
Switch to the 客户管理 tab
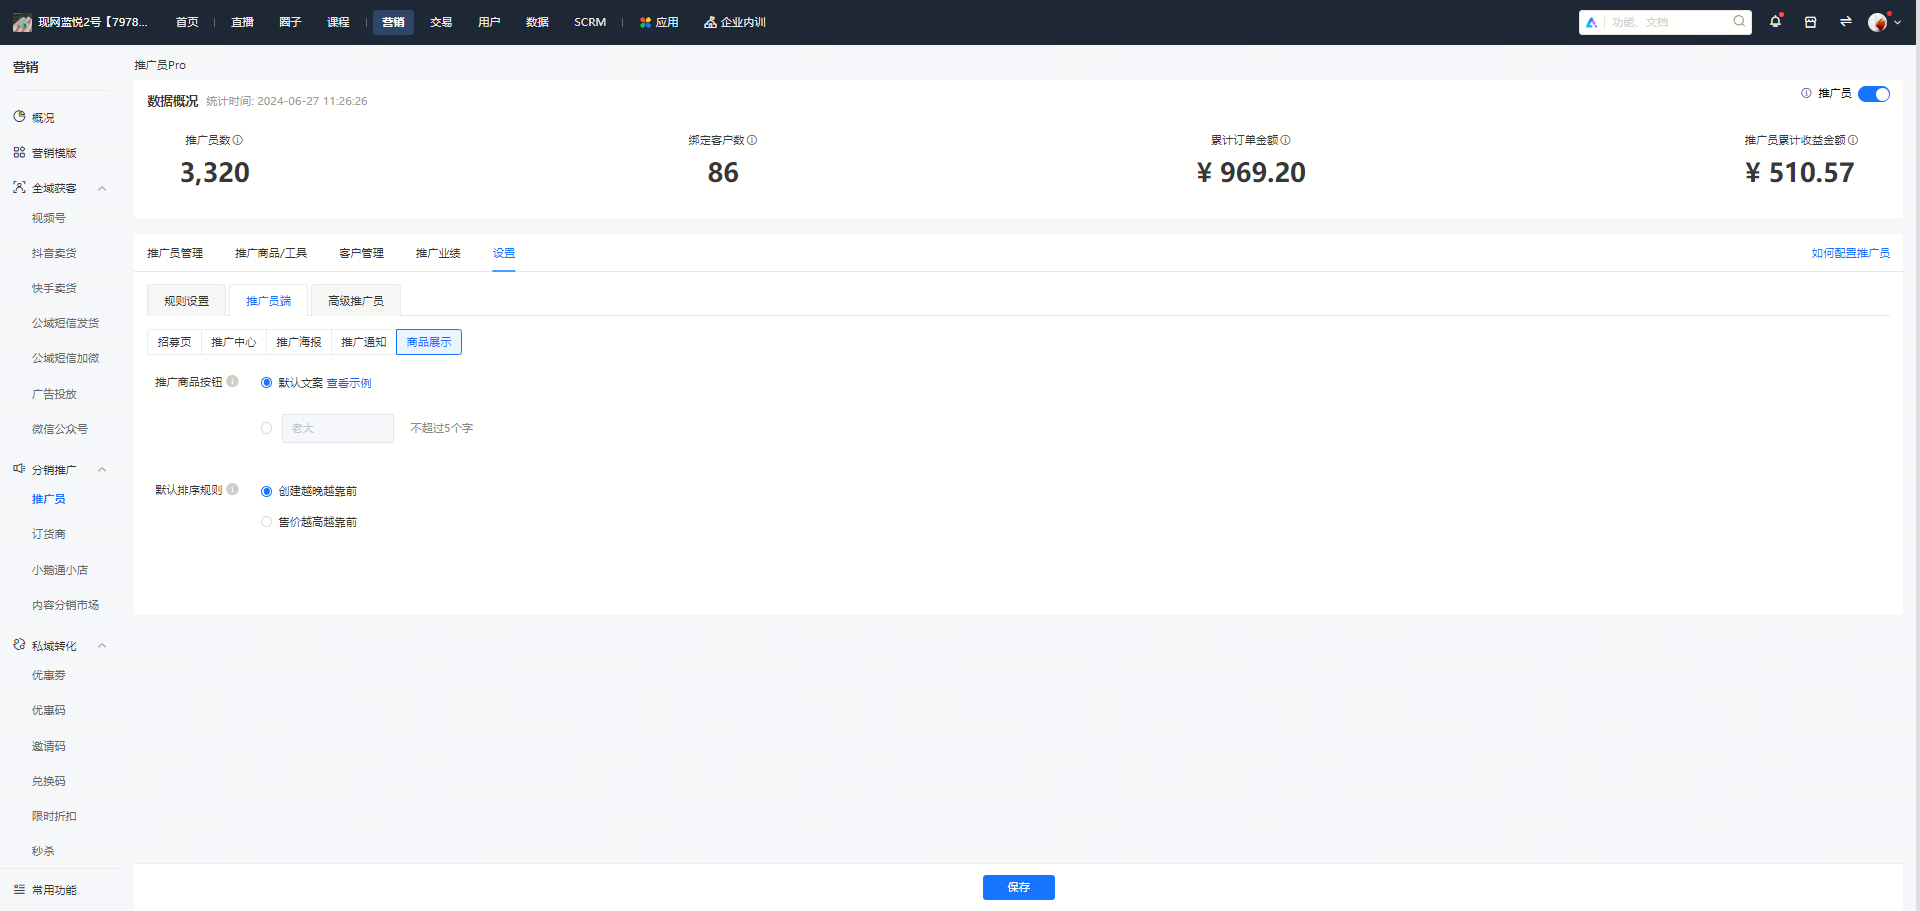coord(361,253)
